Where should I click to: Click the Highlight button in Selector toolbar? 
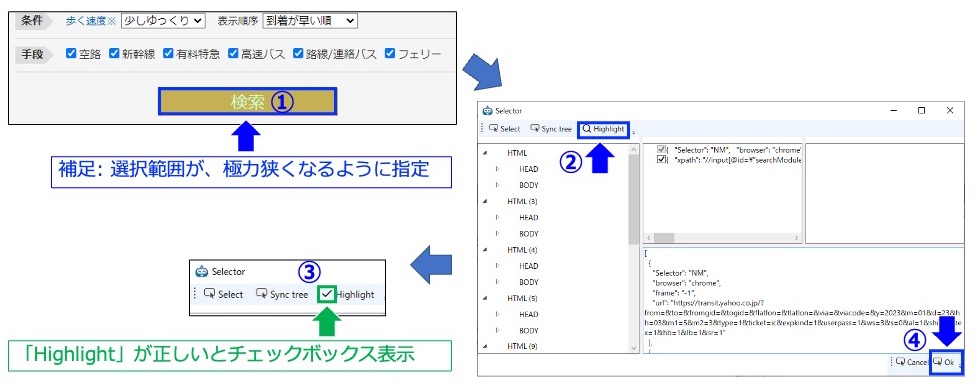[603, 129]
